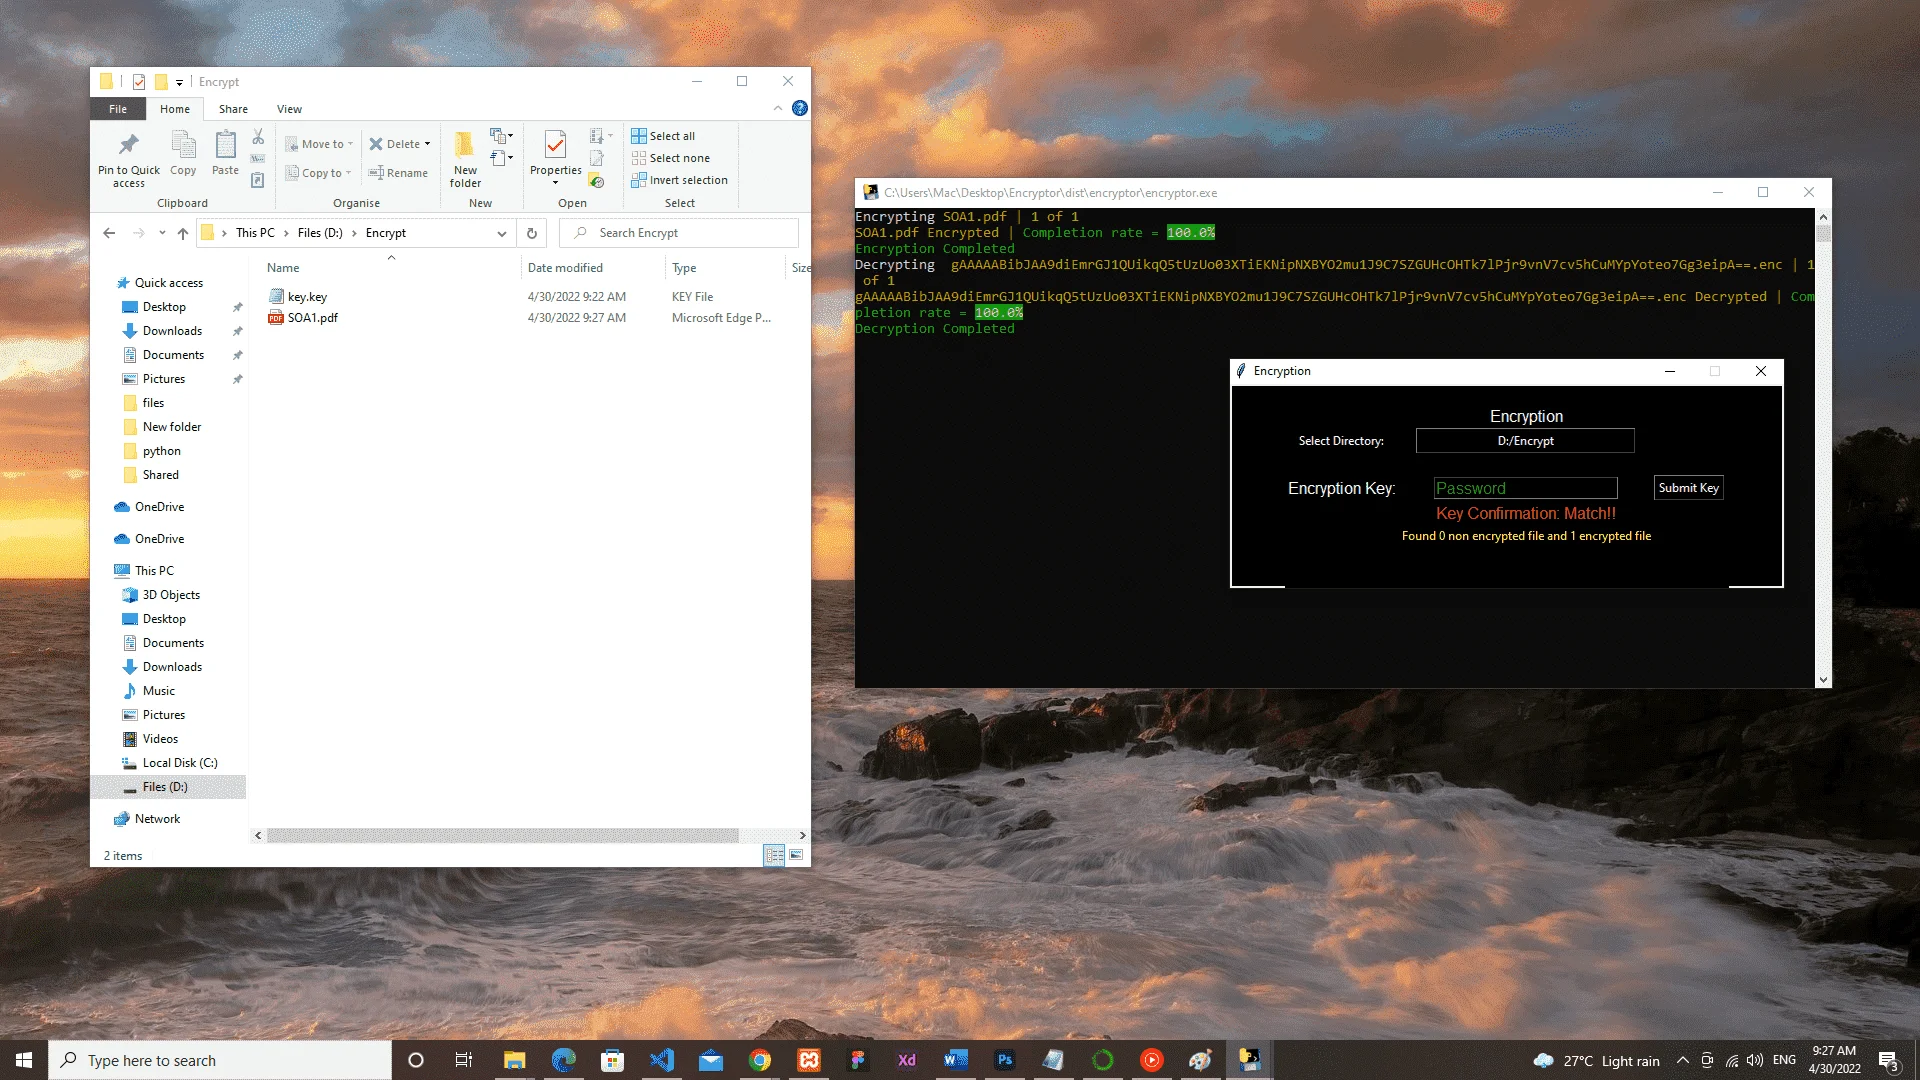Open the Move to dropdown
The height and width of the screenshot is (1080, 1920).
click(320, 144)
